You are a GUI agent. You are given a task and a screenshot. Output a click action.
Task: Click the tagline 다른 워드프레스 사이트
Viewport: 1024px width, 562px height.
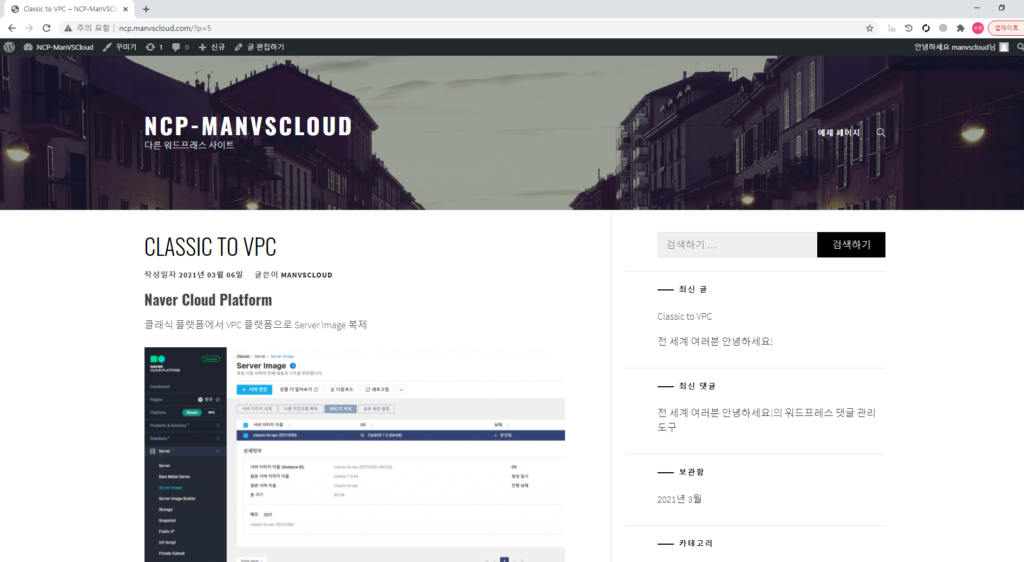(x=189, y=145)
